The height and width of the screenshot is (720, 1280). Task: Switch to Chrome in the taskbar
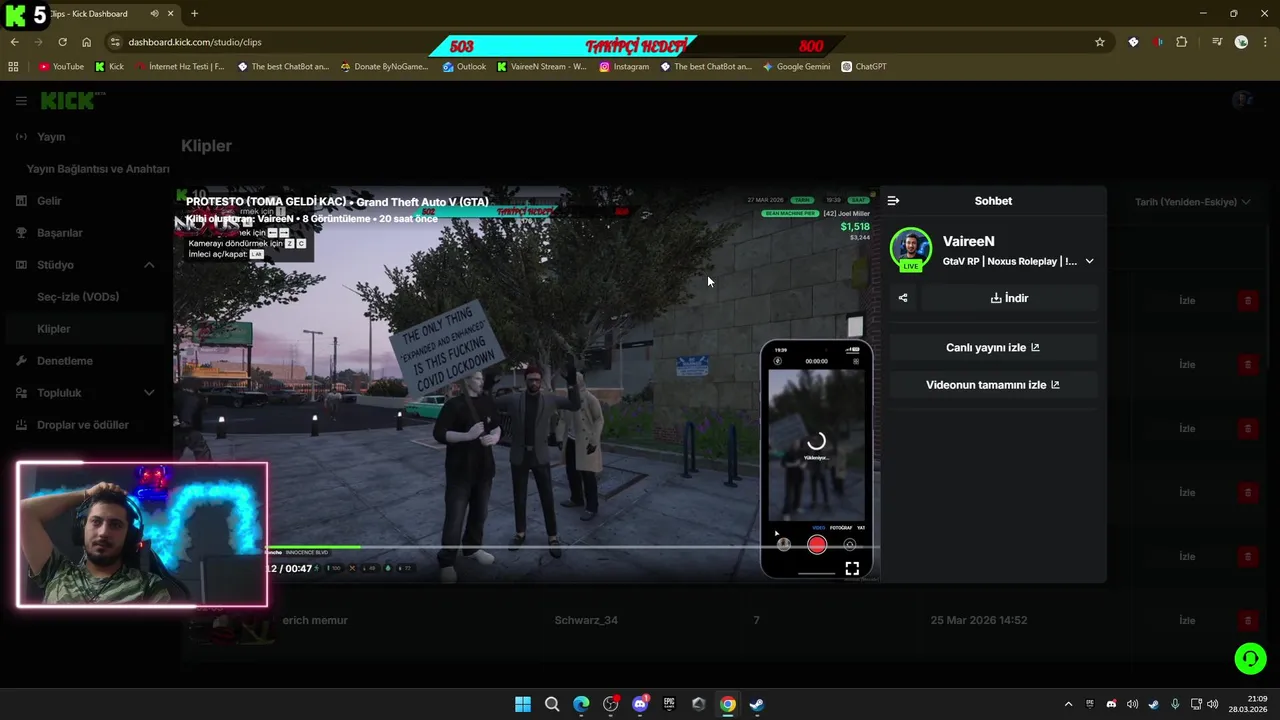click(x=728, y=704)
